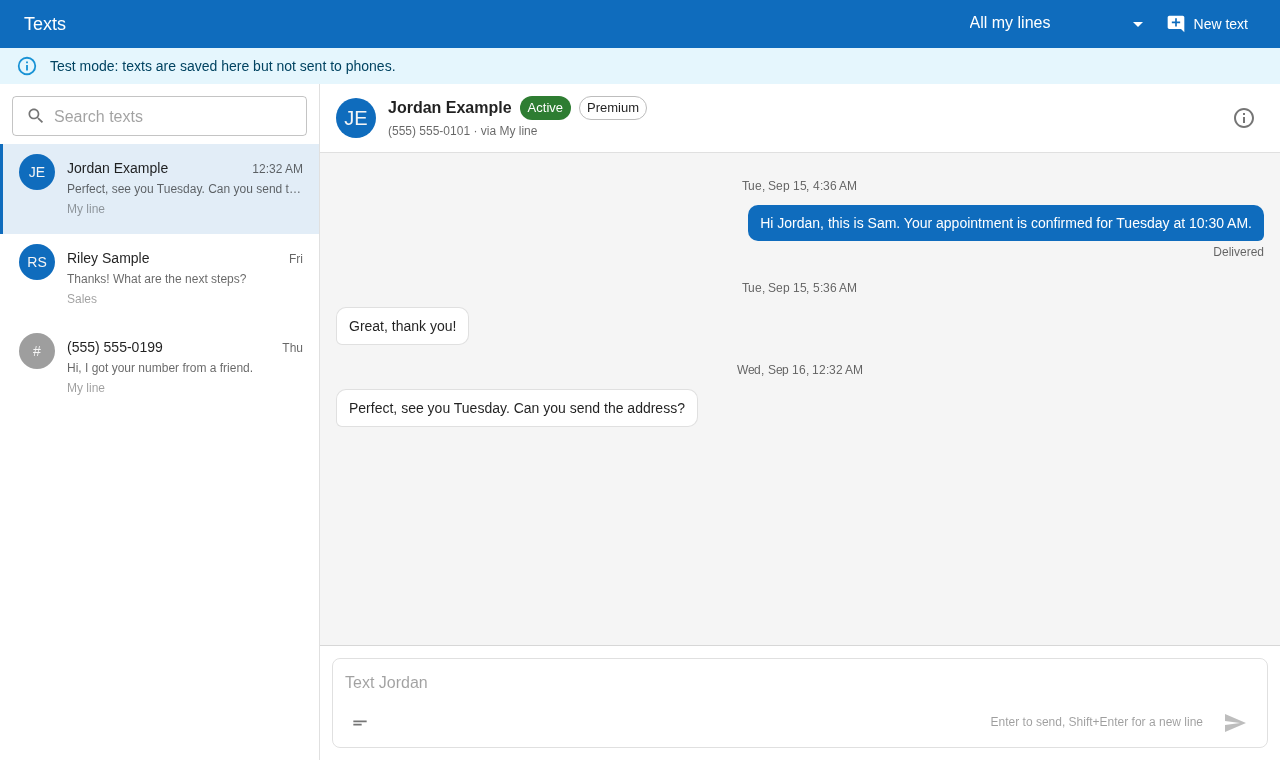
Task: Click the My line label under (555) 555-0199
Action: point(86,388)
